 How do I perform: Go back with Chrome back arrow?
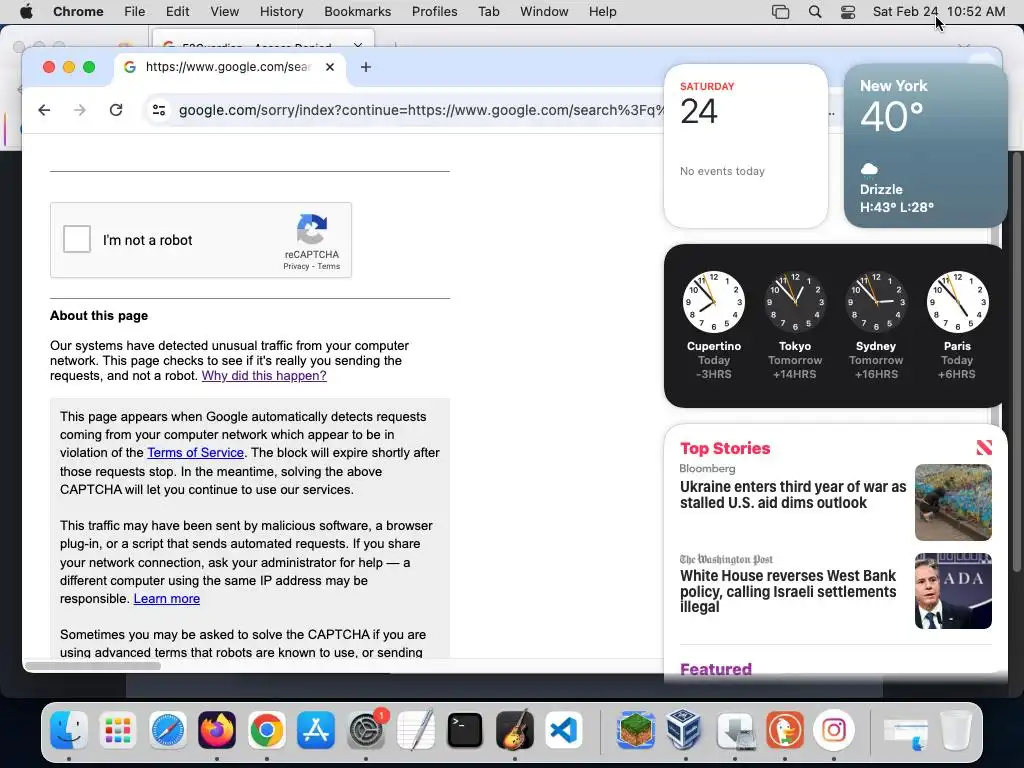point(44,110)
